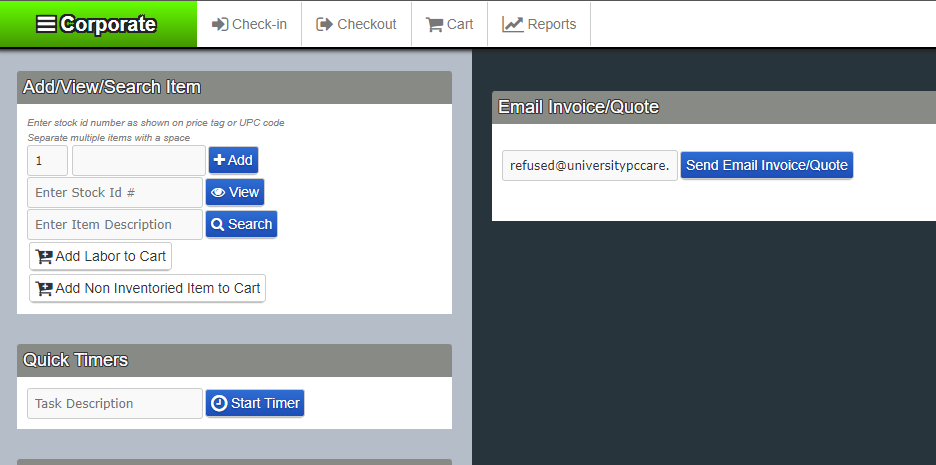This screenshot has width=936, height=465.
Task: Open the Checkout page
Action: 356,24
